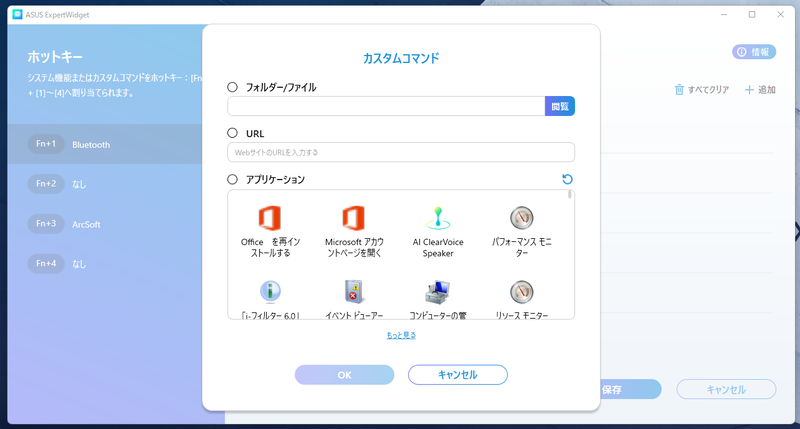The width and height of the screenshot is (800, 429).
Task: Refresh the application list icon
Action: (x=567, y=179)
